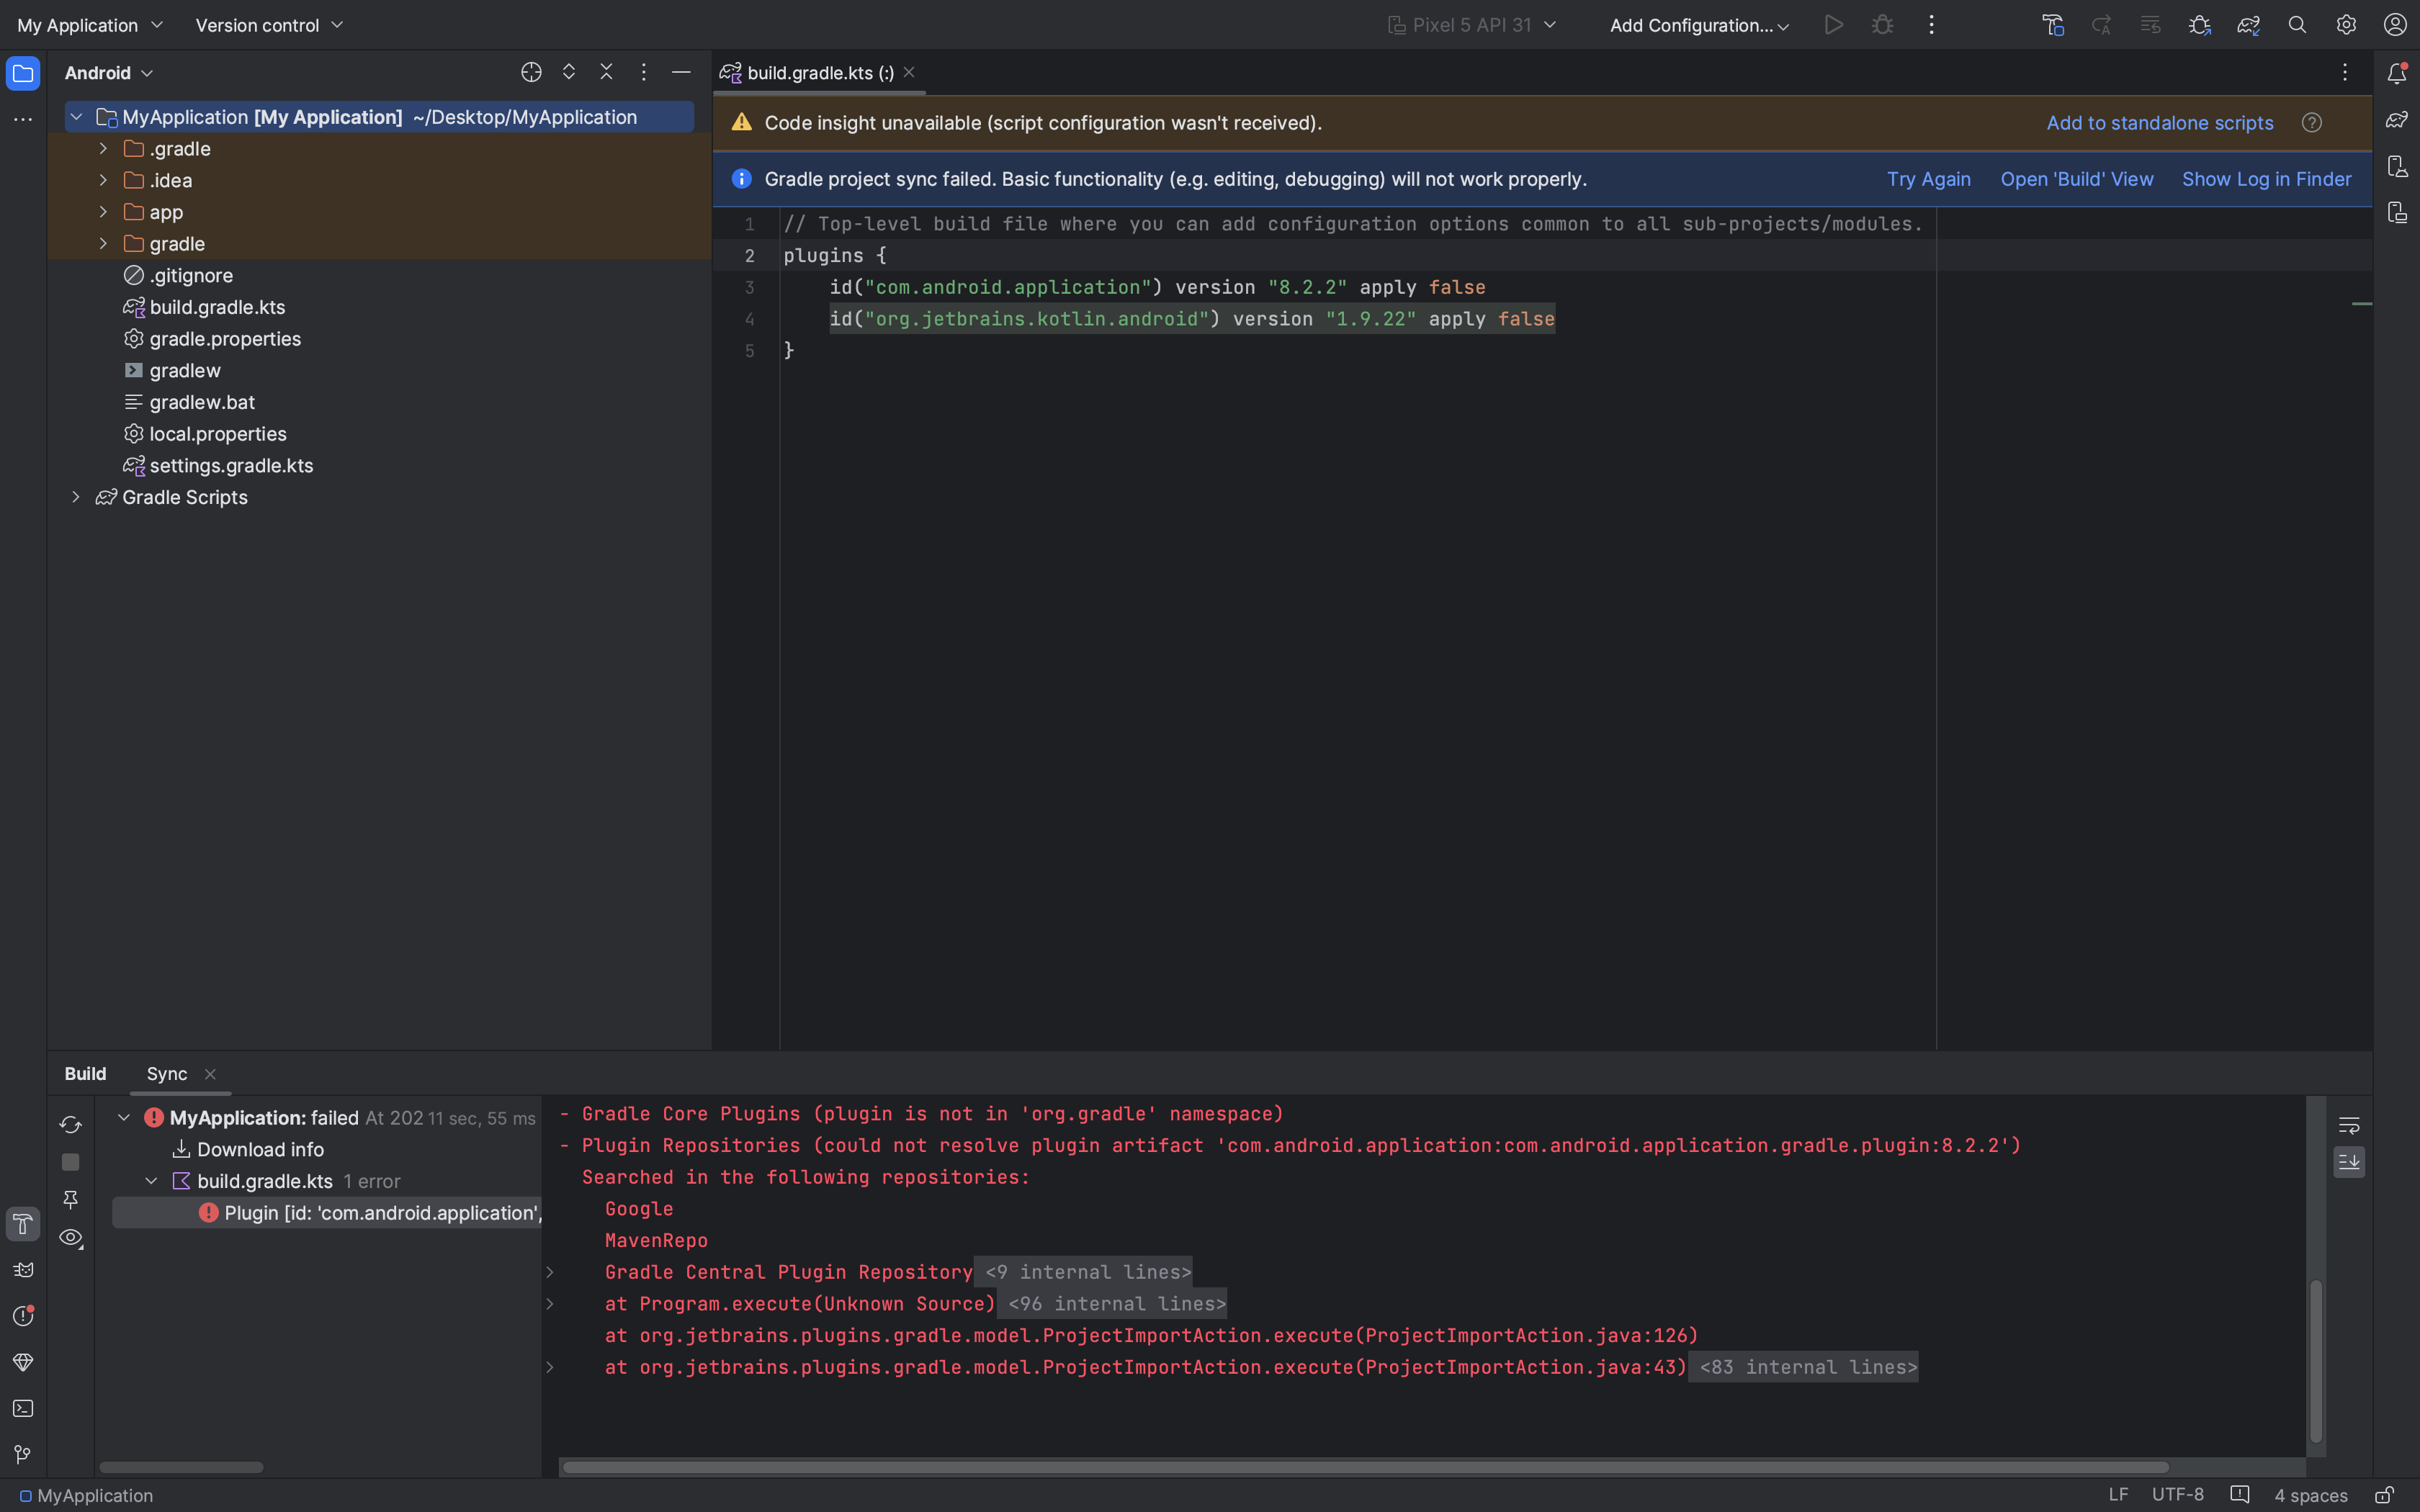
Task: Toggle scroll to end in build output
Action: coord(2349,1162)
